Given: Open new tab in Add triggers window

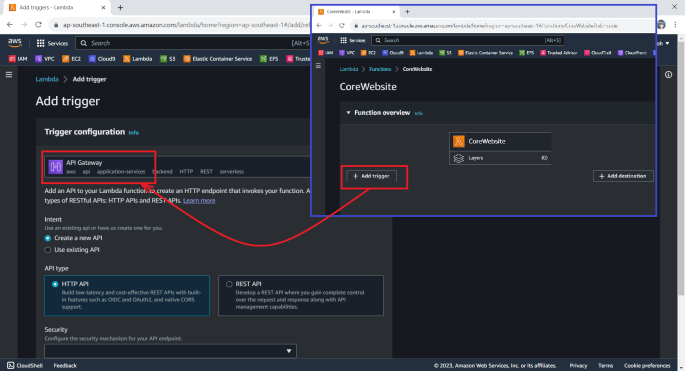Looking at the screenshot, I should (121, 7).
